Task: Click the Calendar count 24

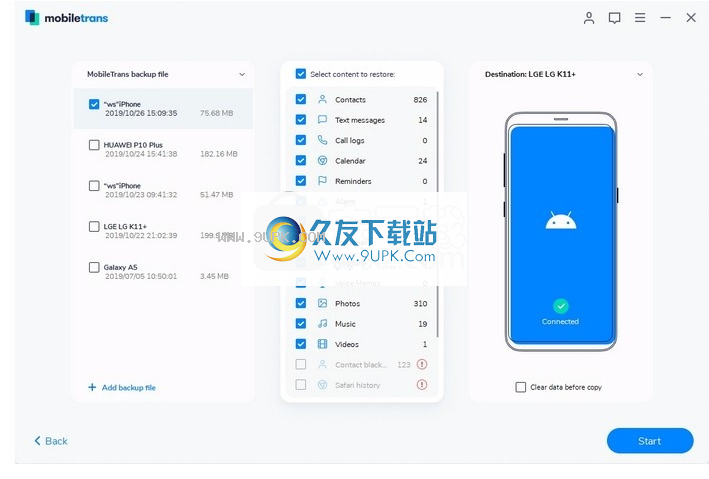Action: [422, 161]
